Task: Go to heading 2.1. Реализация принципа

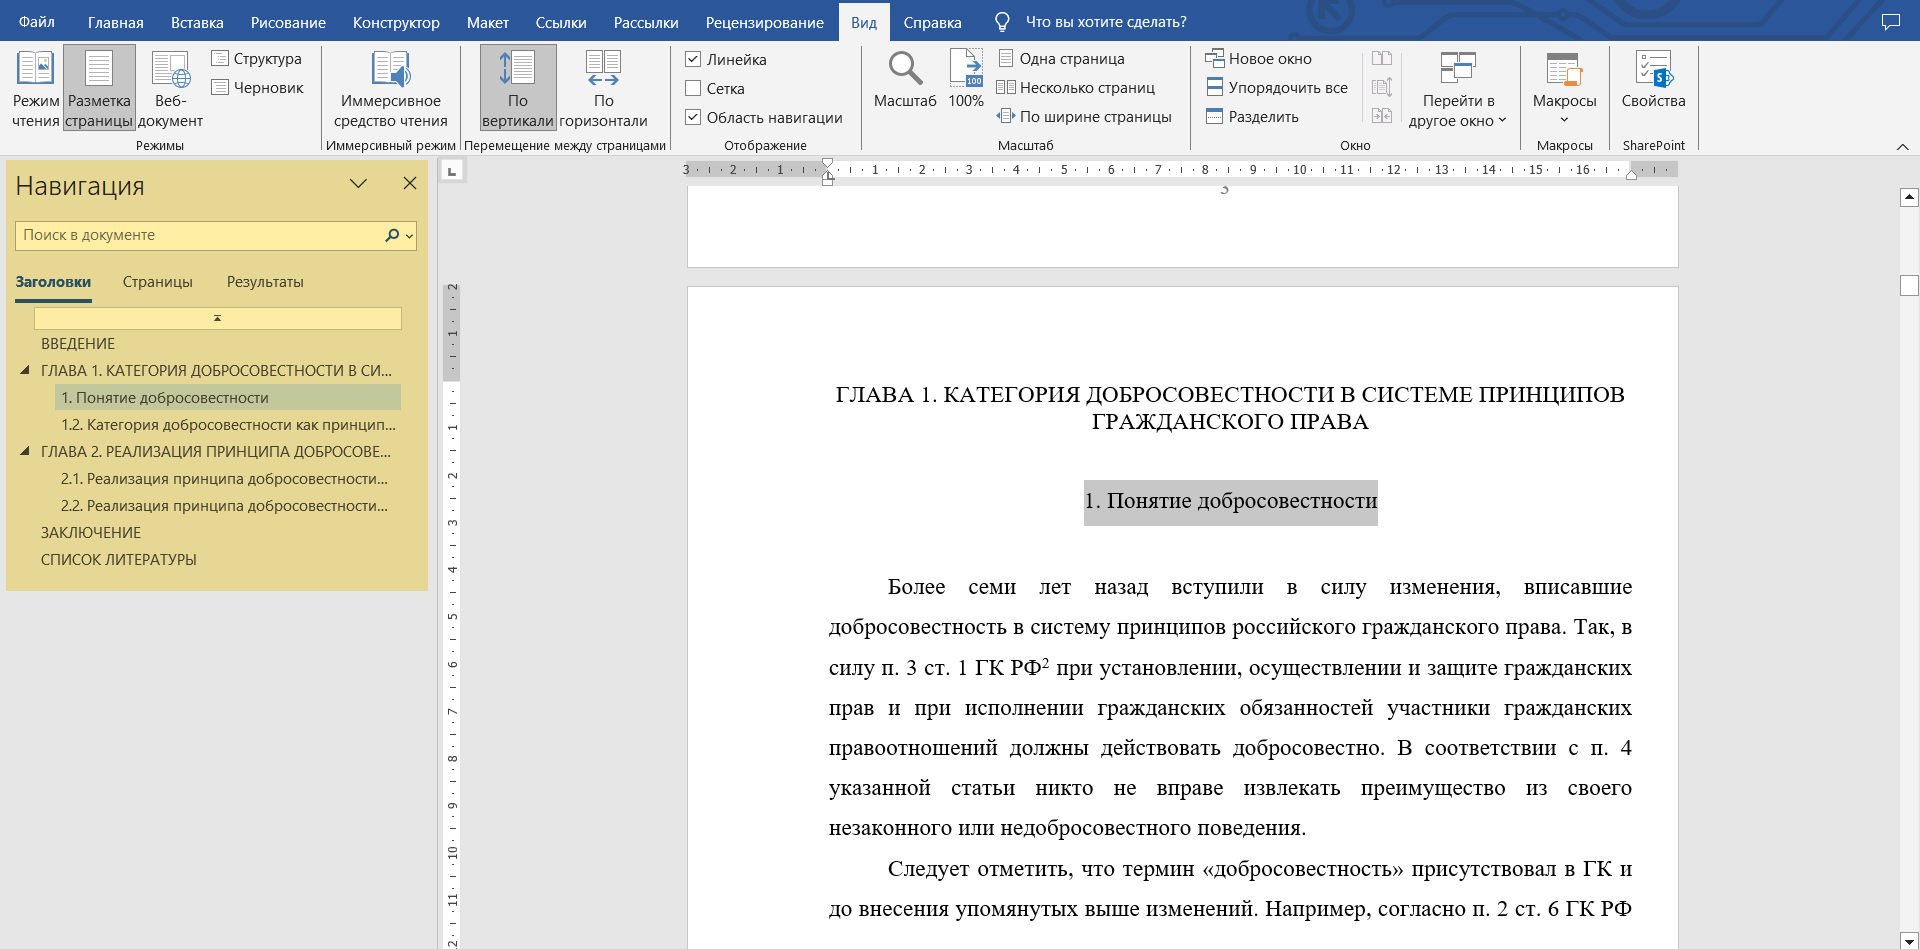Action: 224,479
